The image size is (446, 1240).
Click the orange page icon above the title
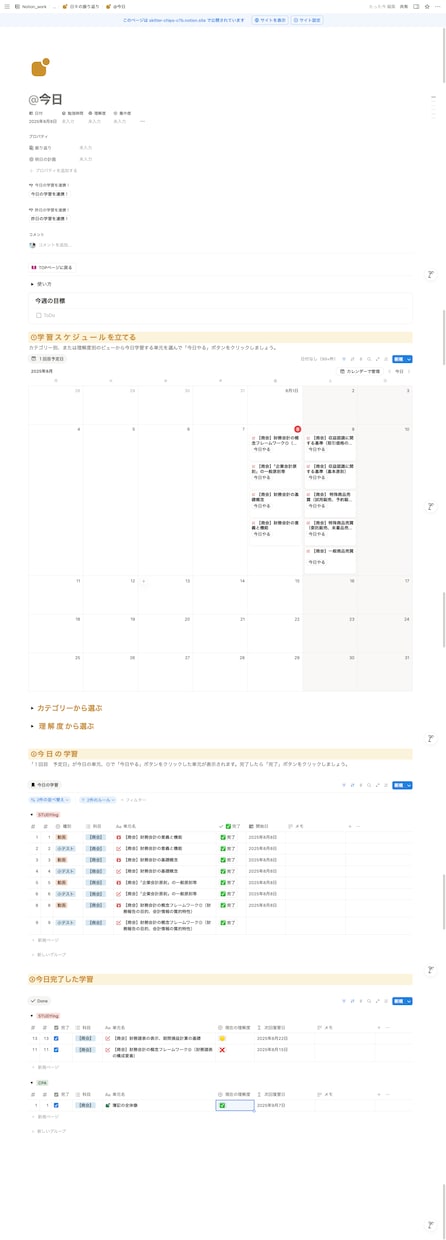click(40, 67)
